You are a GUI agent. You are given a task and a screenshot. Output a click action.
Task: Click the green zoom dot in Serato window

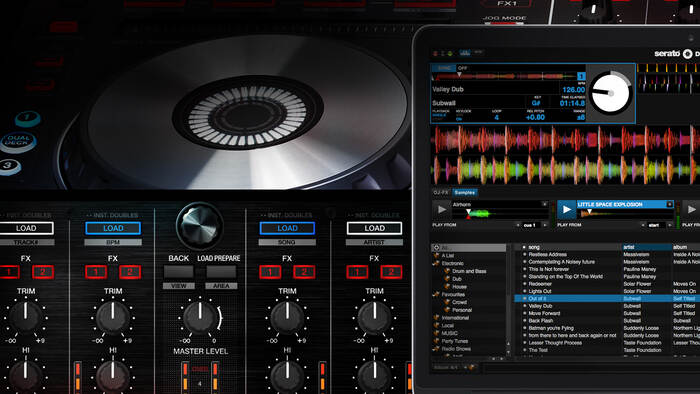tap(450, 54)
